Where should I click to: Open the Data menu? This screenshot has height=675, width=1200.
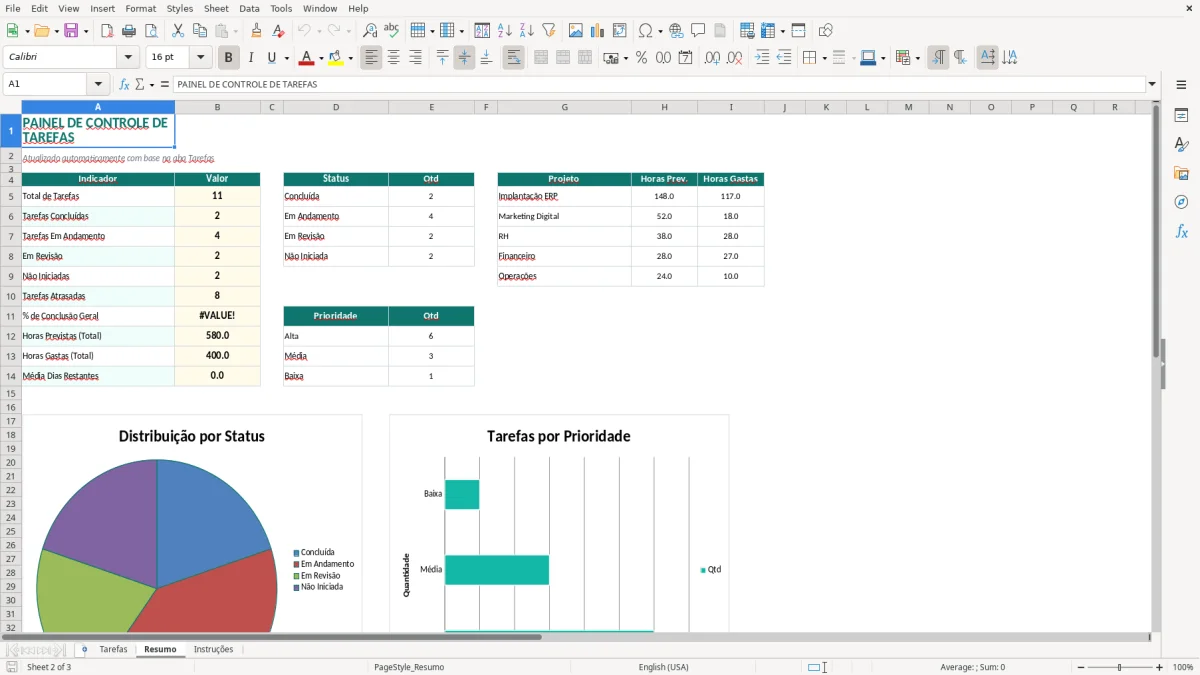tap(249, 8)
